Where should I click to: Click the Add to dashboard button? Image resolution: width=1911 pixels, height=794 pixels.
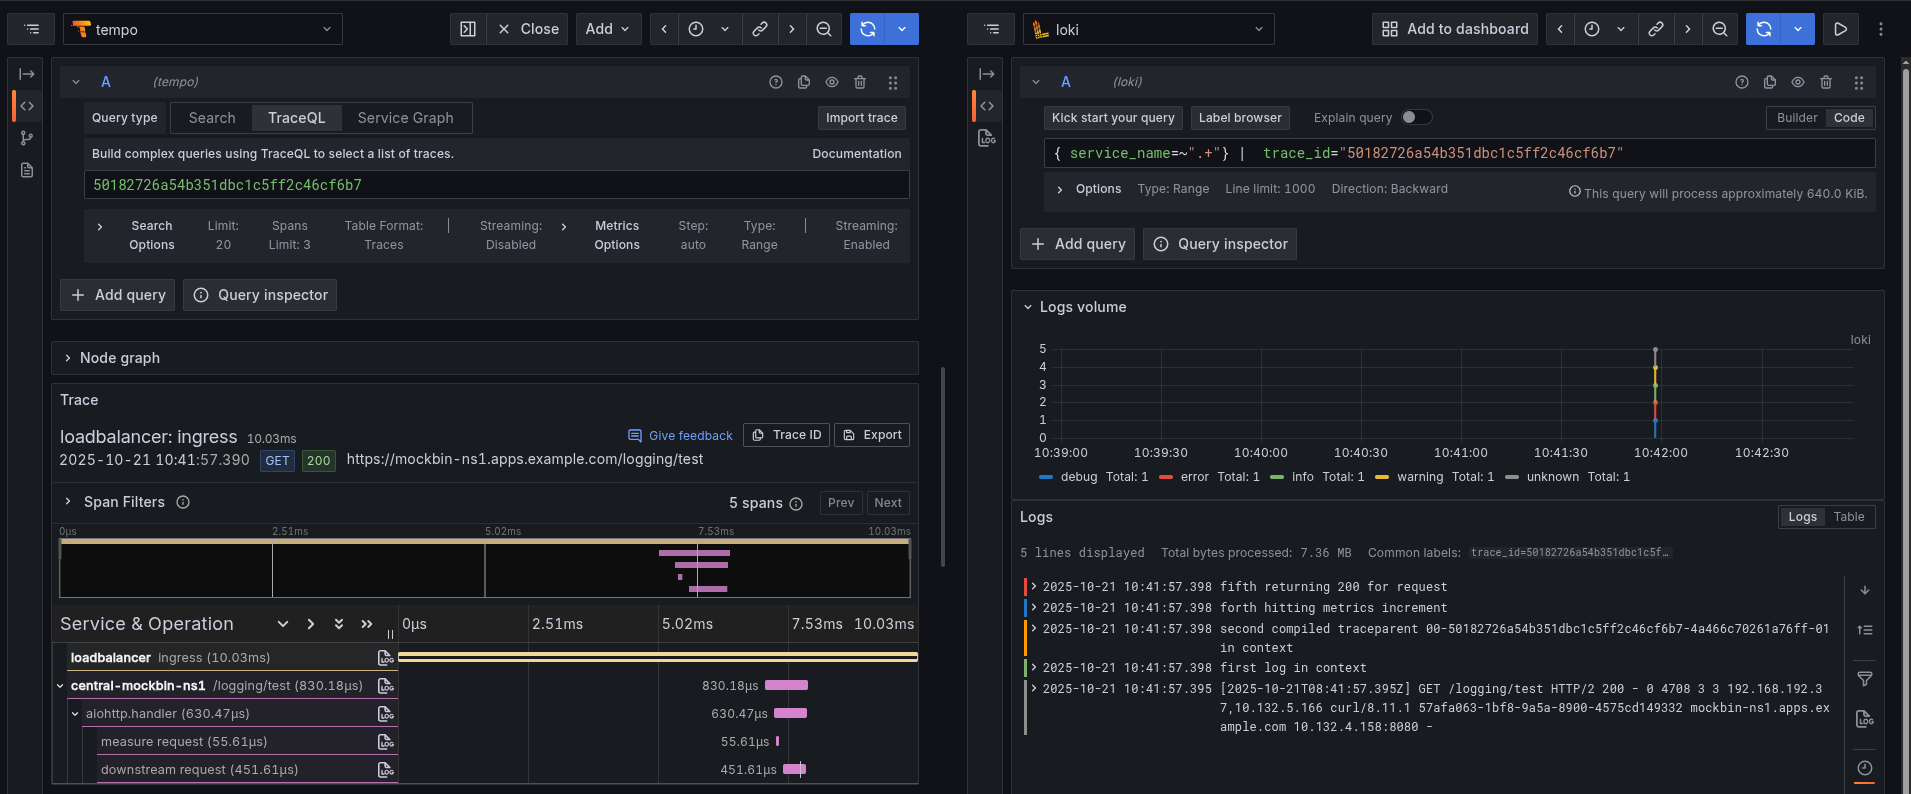[1455, 29]
